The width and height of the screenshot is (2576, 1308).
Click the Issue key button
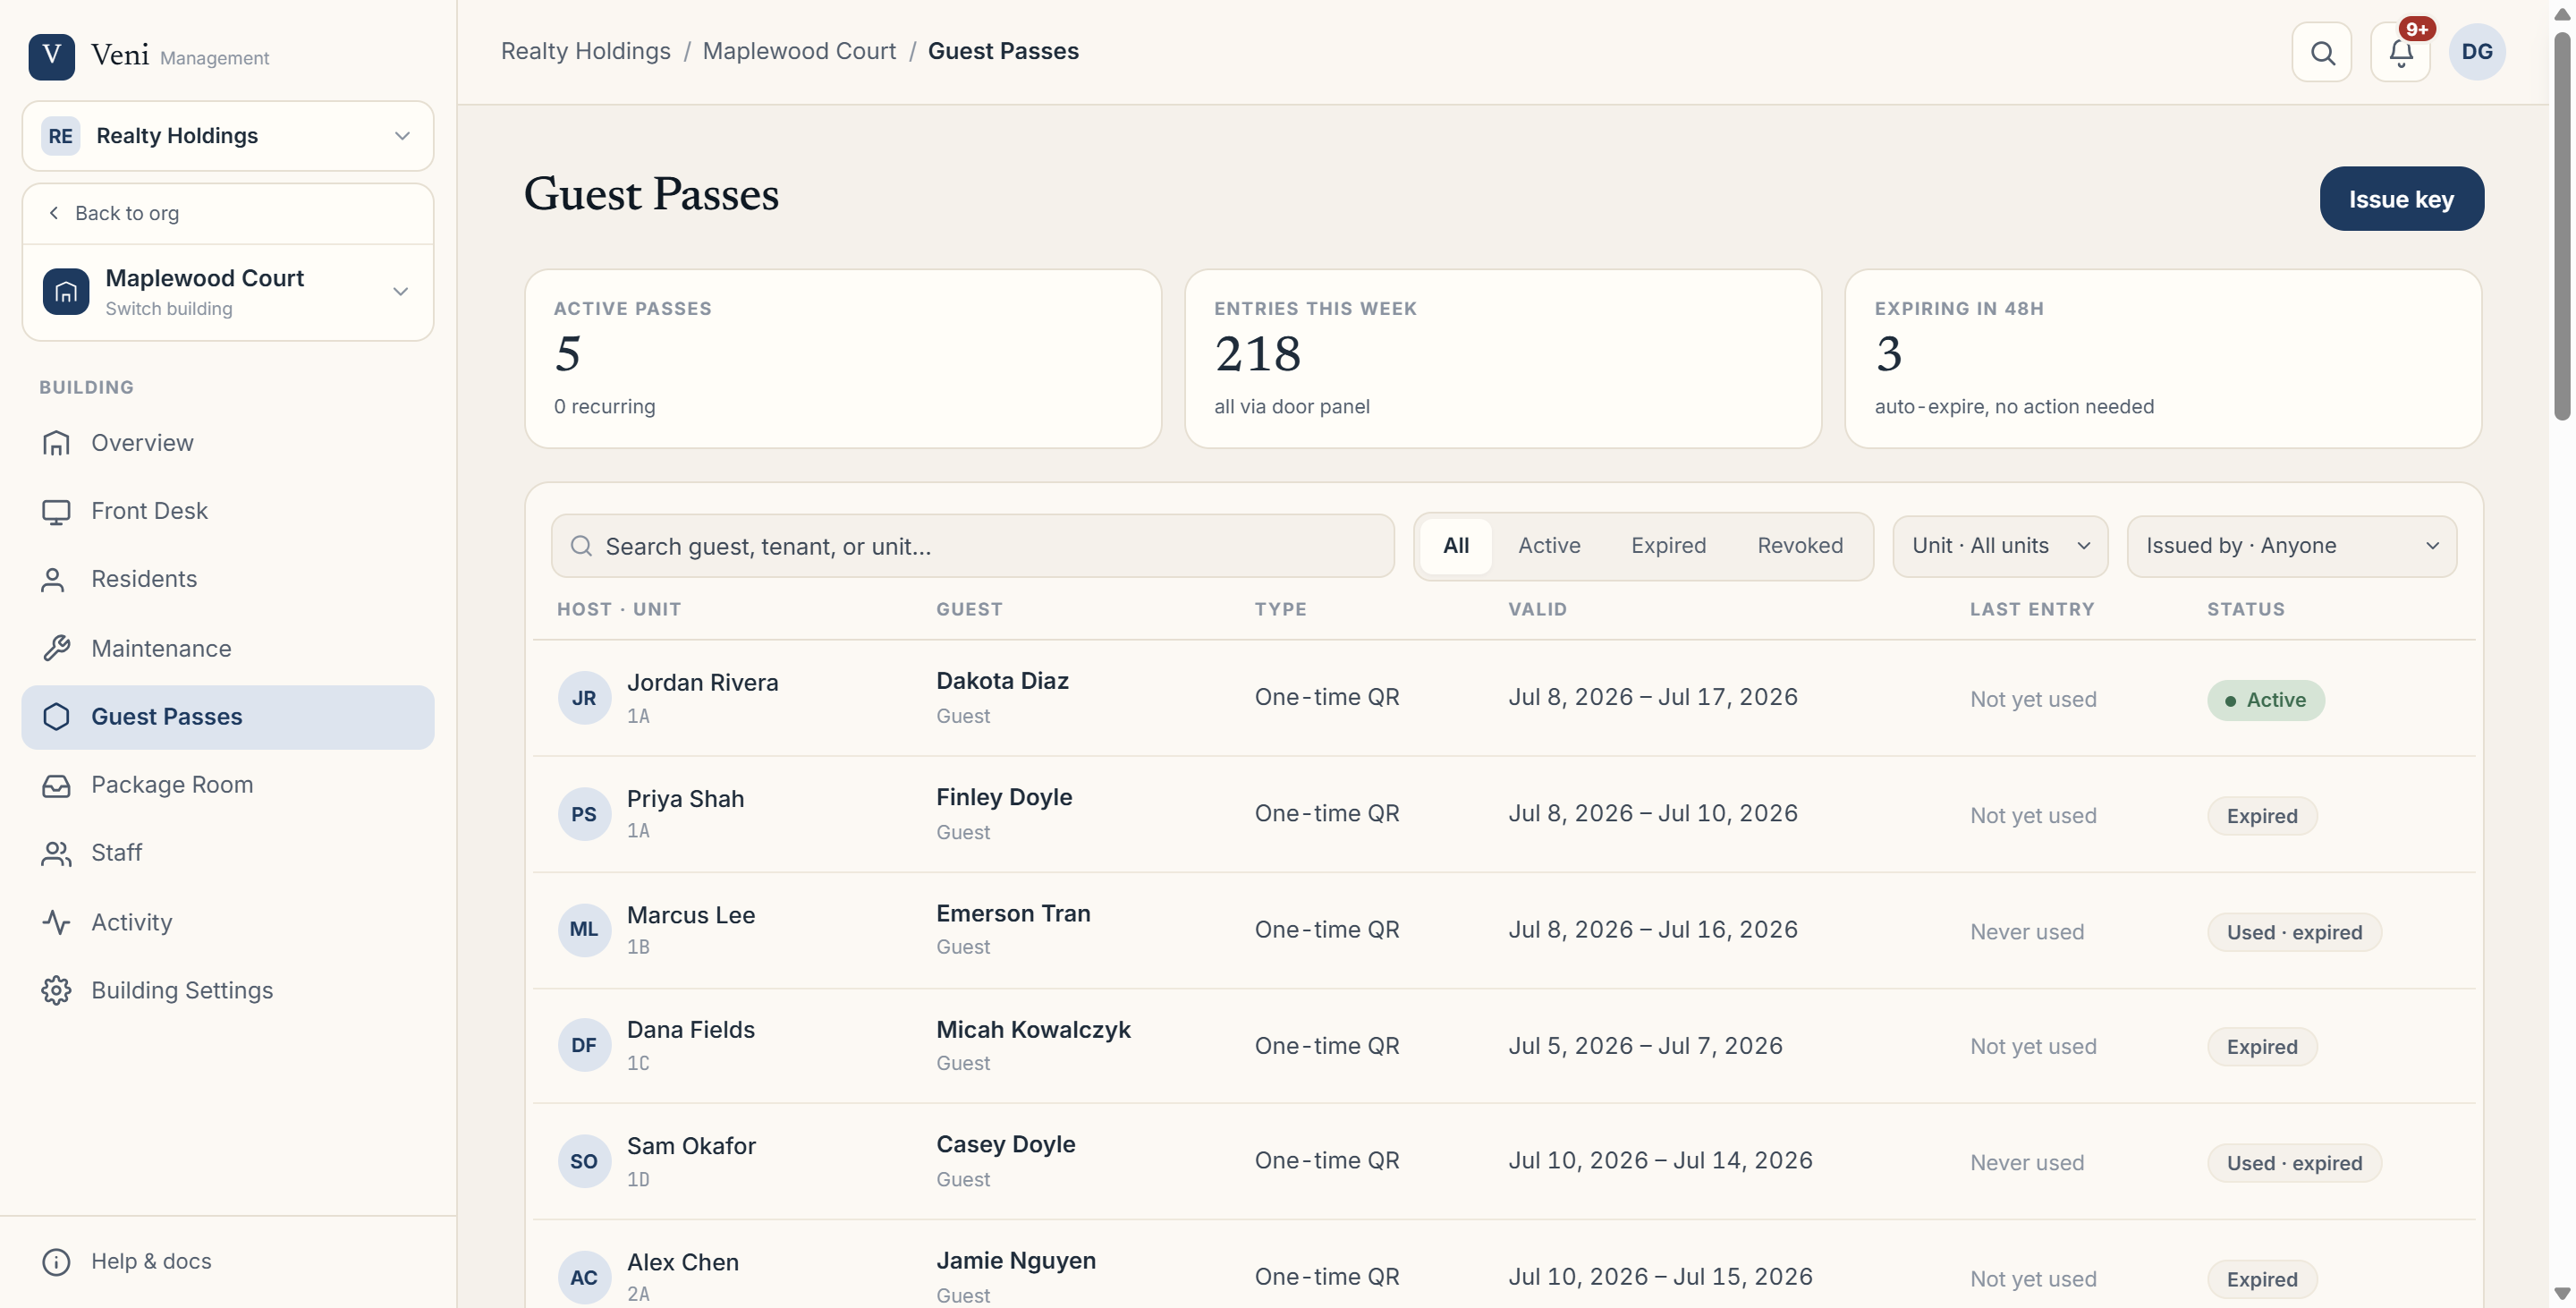[2401, 199]
